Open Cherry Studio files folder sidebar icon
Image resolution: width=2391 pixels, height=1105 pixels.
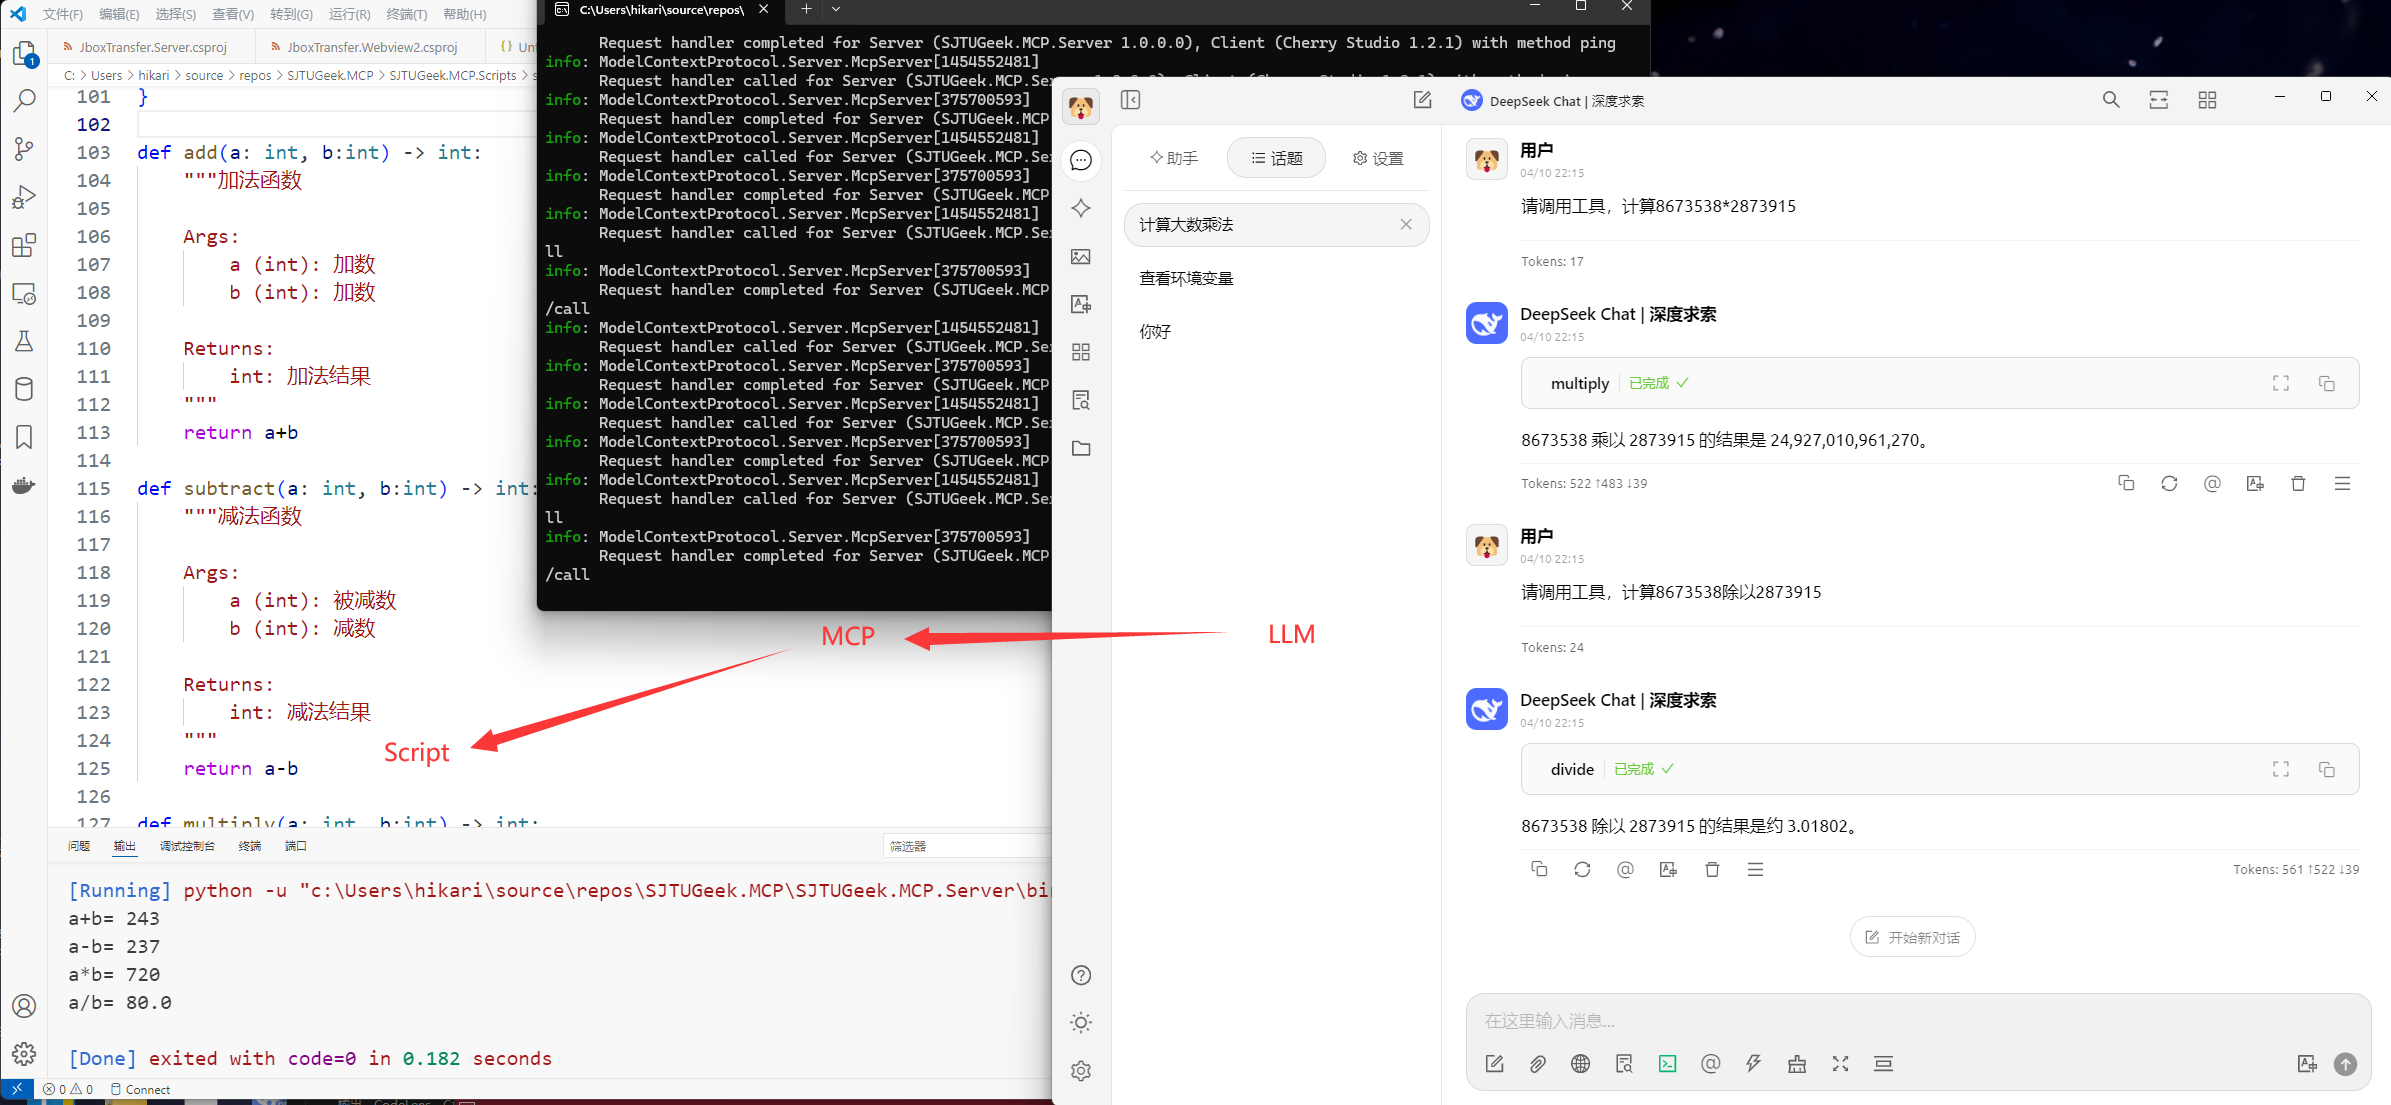(x=1081, y=448)
